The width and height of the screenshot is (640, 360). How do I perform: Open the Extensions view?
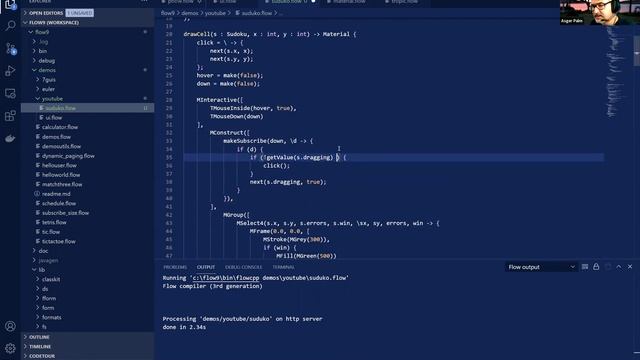pyautogui.click(x=10, y=116)
